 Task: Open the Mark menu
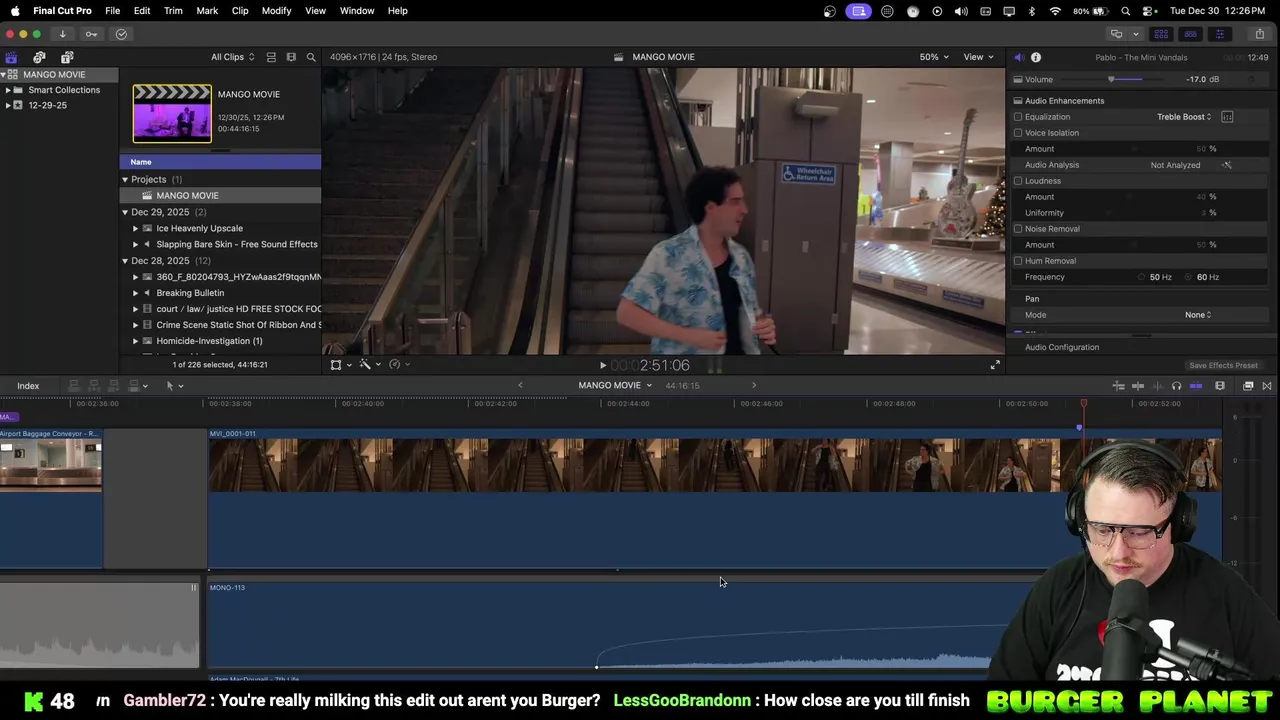pos(207,11)
